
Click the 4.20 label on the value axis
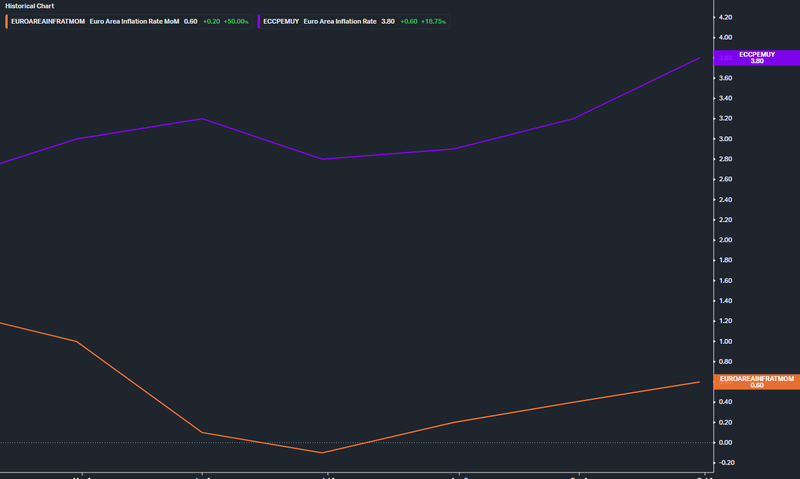[725, 17]
